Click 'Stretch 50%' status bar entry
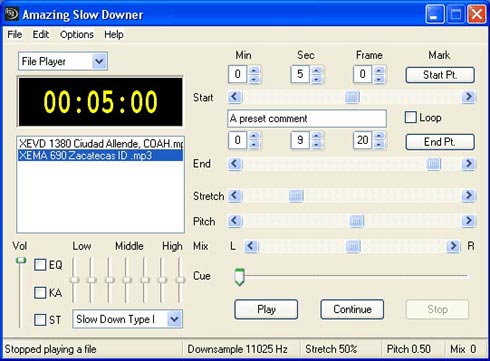The width and height of the screenshot is (490, 361). (331, 349)
